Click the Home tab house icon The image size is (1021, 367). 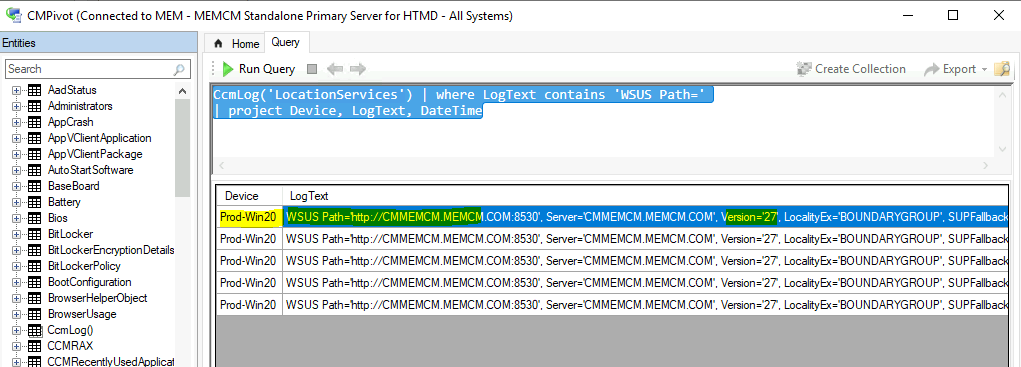(218, 44)
